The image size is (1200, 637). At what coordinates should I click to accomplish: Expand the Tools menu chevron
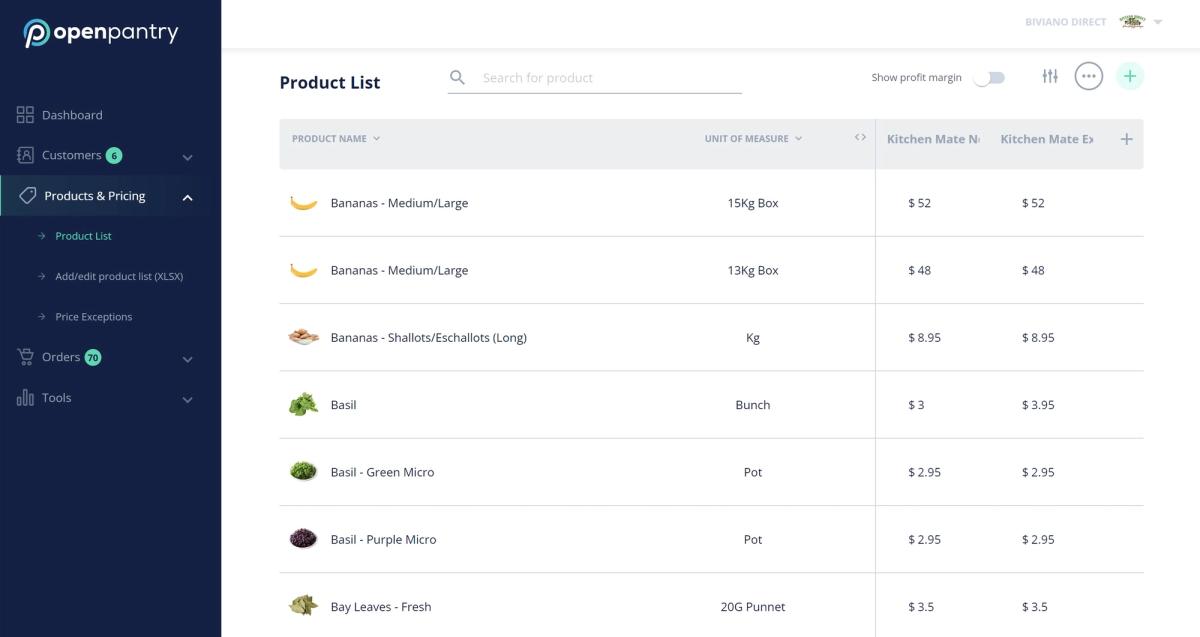pos(187,399)
